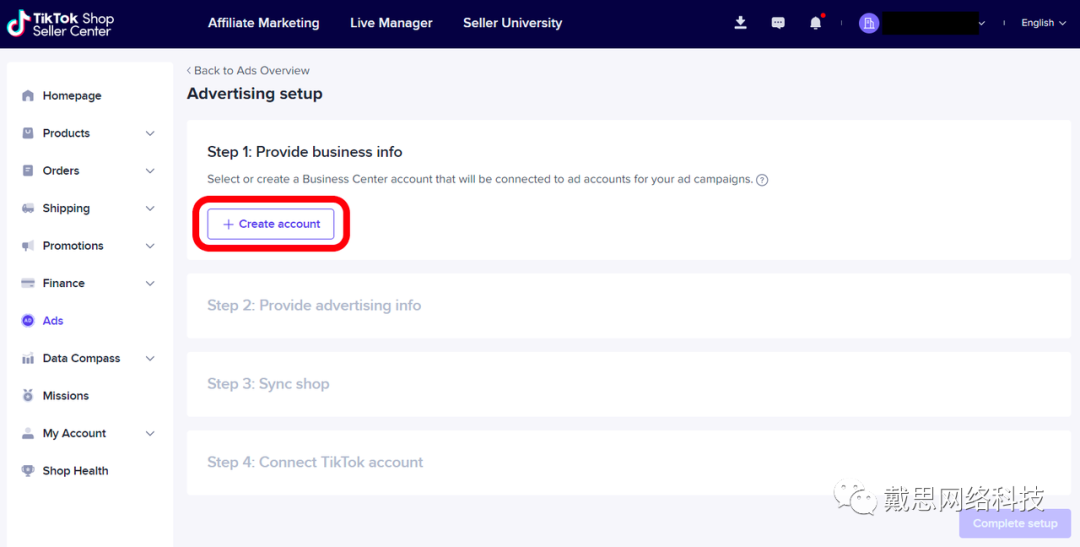Open the English language dropdown
The height and width of the screenshot is (547, 1080).
click(1043, 23)
